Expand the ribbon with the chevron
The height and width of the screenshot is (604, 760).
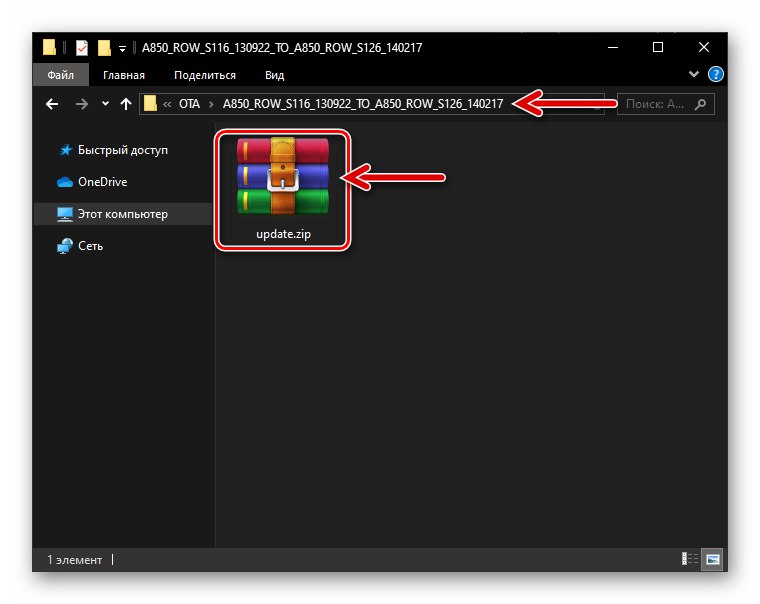(694, 74)
